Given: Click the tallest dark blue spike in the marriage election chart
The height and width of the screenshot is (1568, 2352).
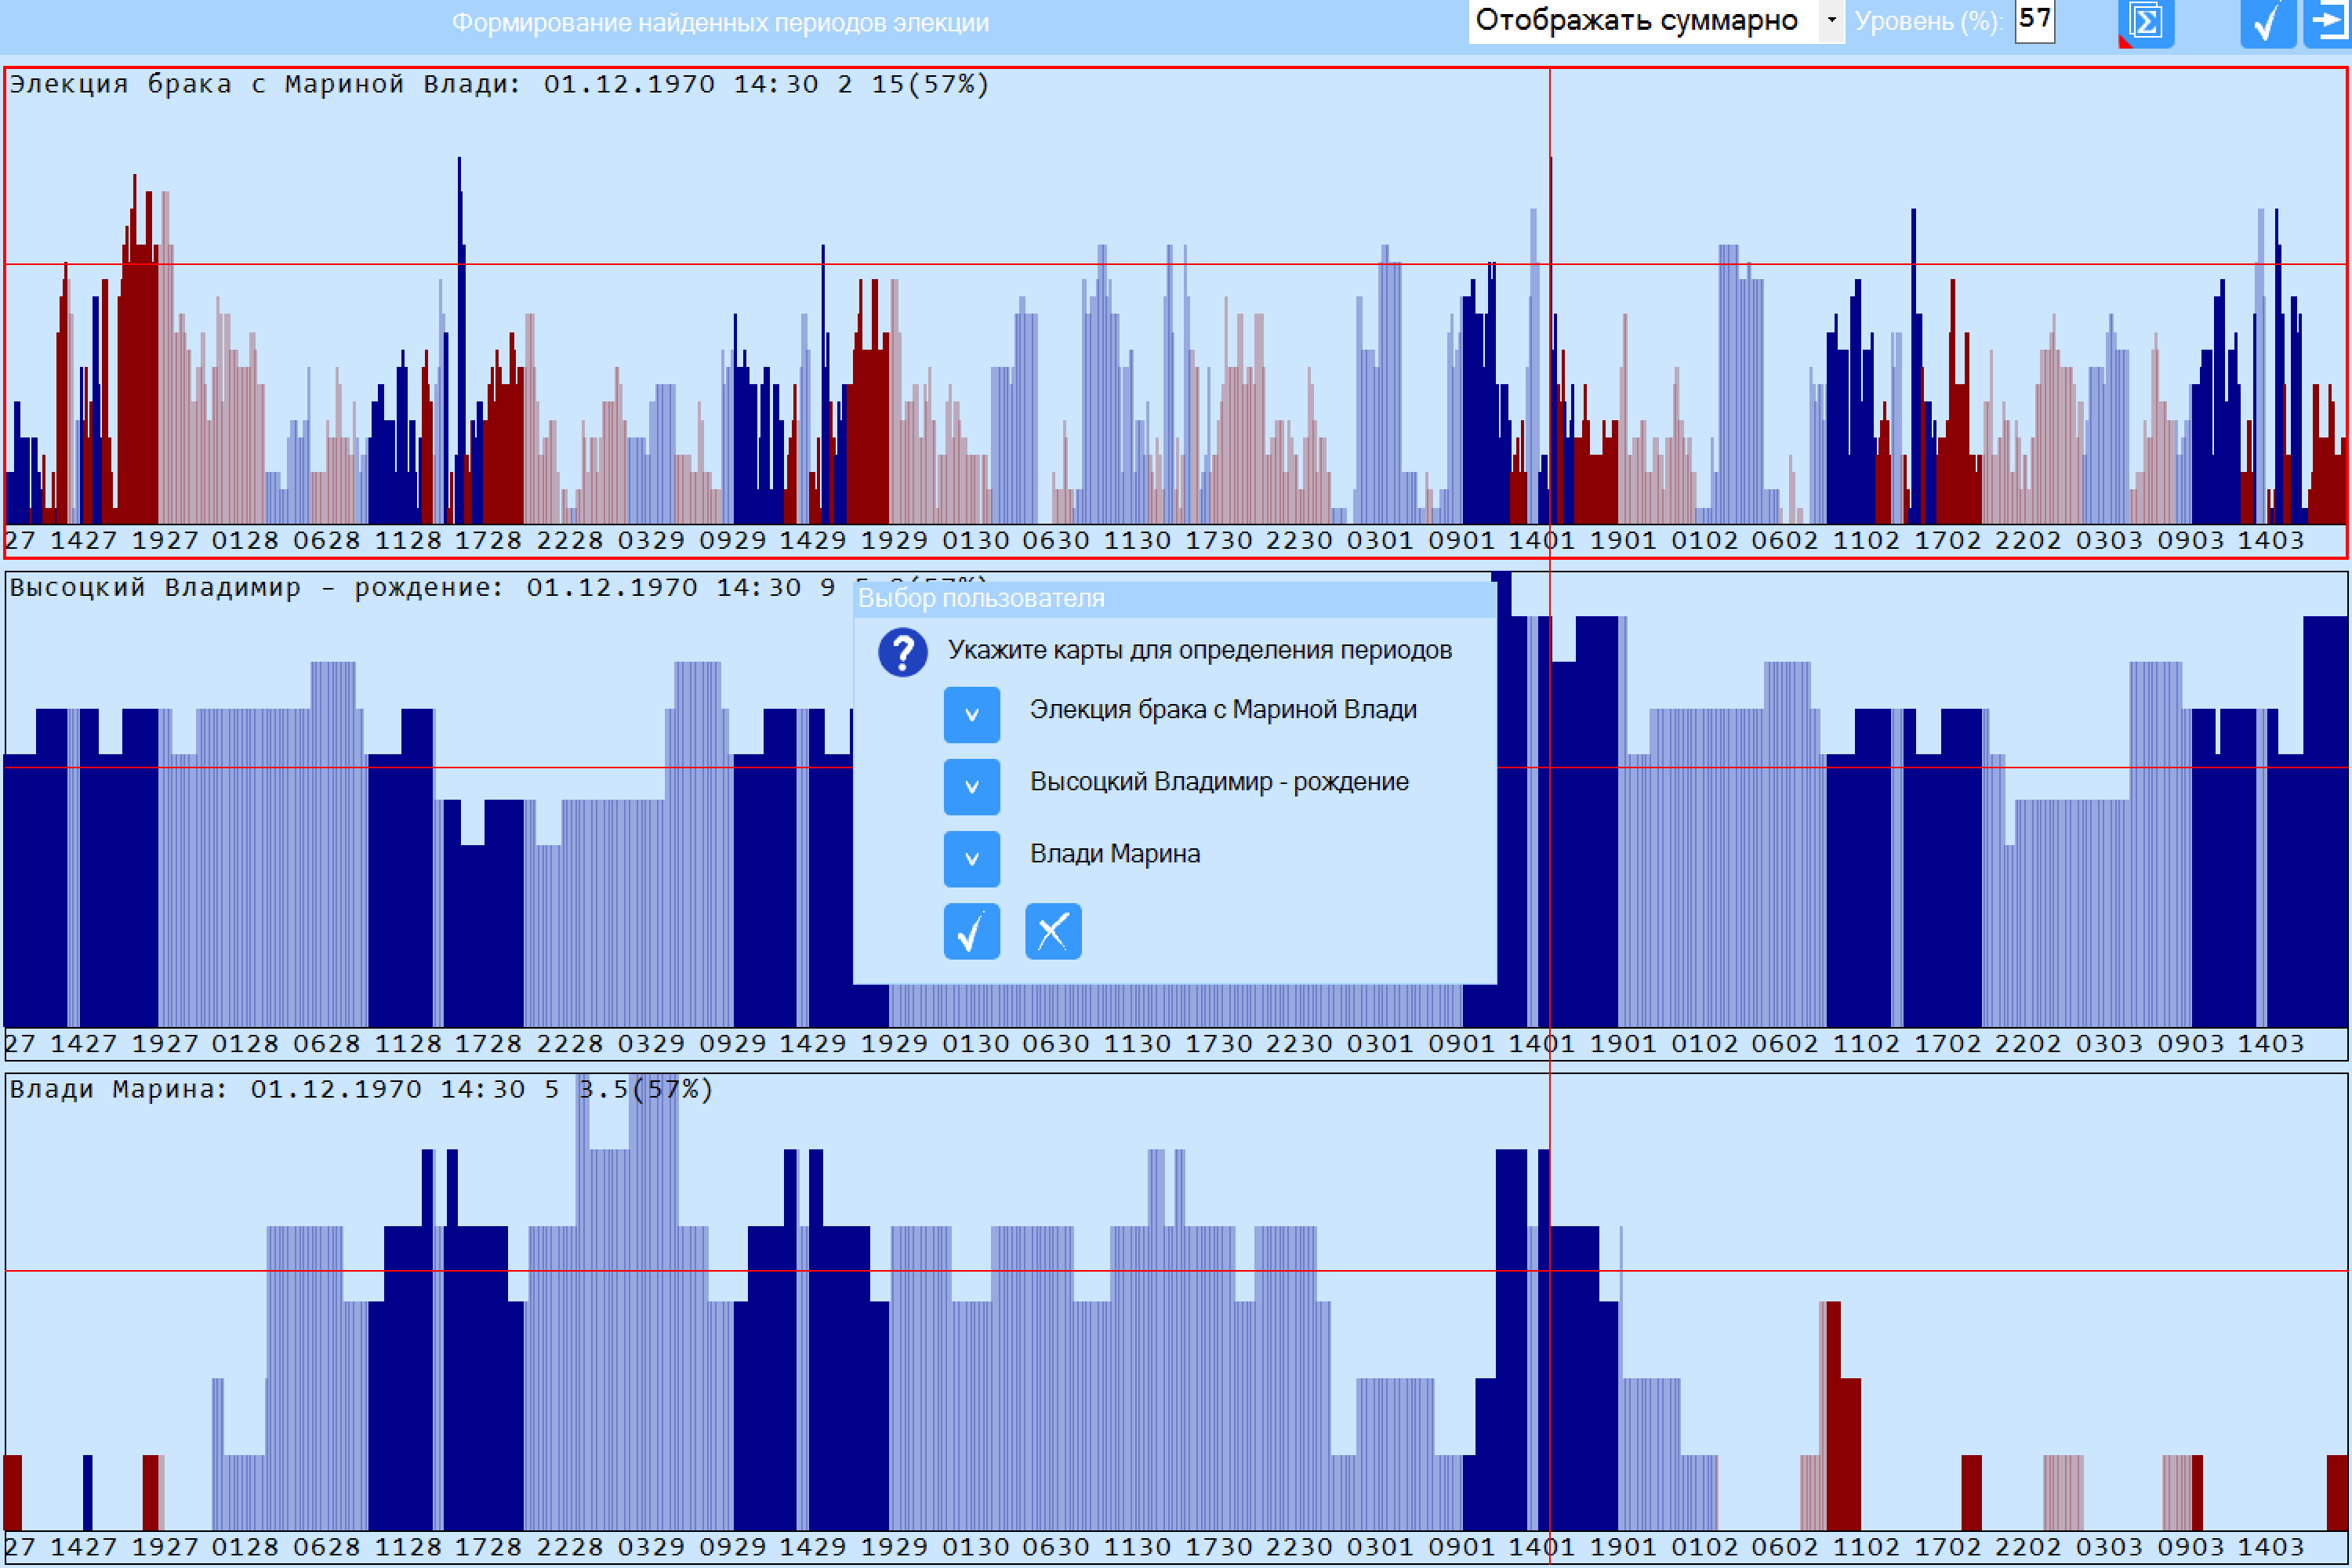Looking at the screenshot, I should [x=460, y=340].
